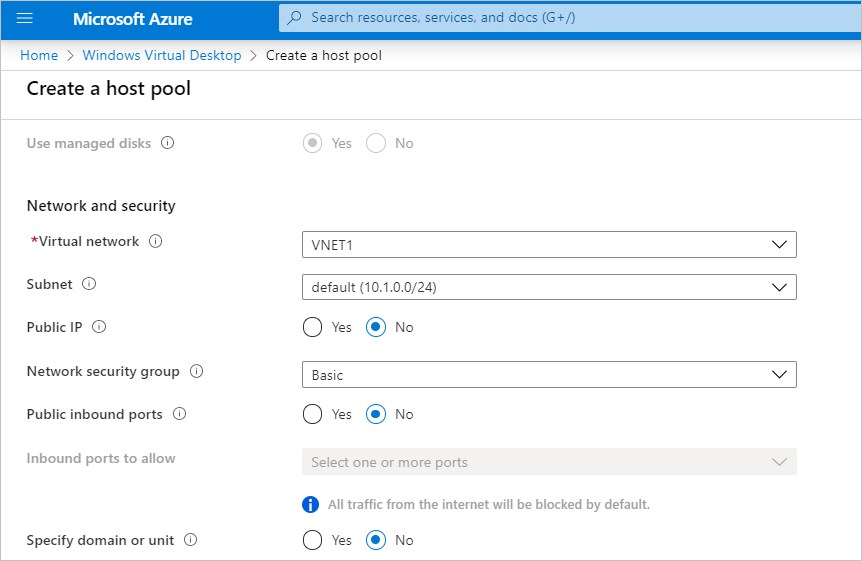Click the Public inbound ports label
The width and height of the screenshot is (862, 561).
coord(95,414)
